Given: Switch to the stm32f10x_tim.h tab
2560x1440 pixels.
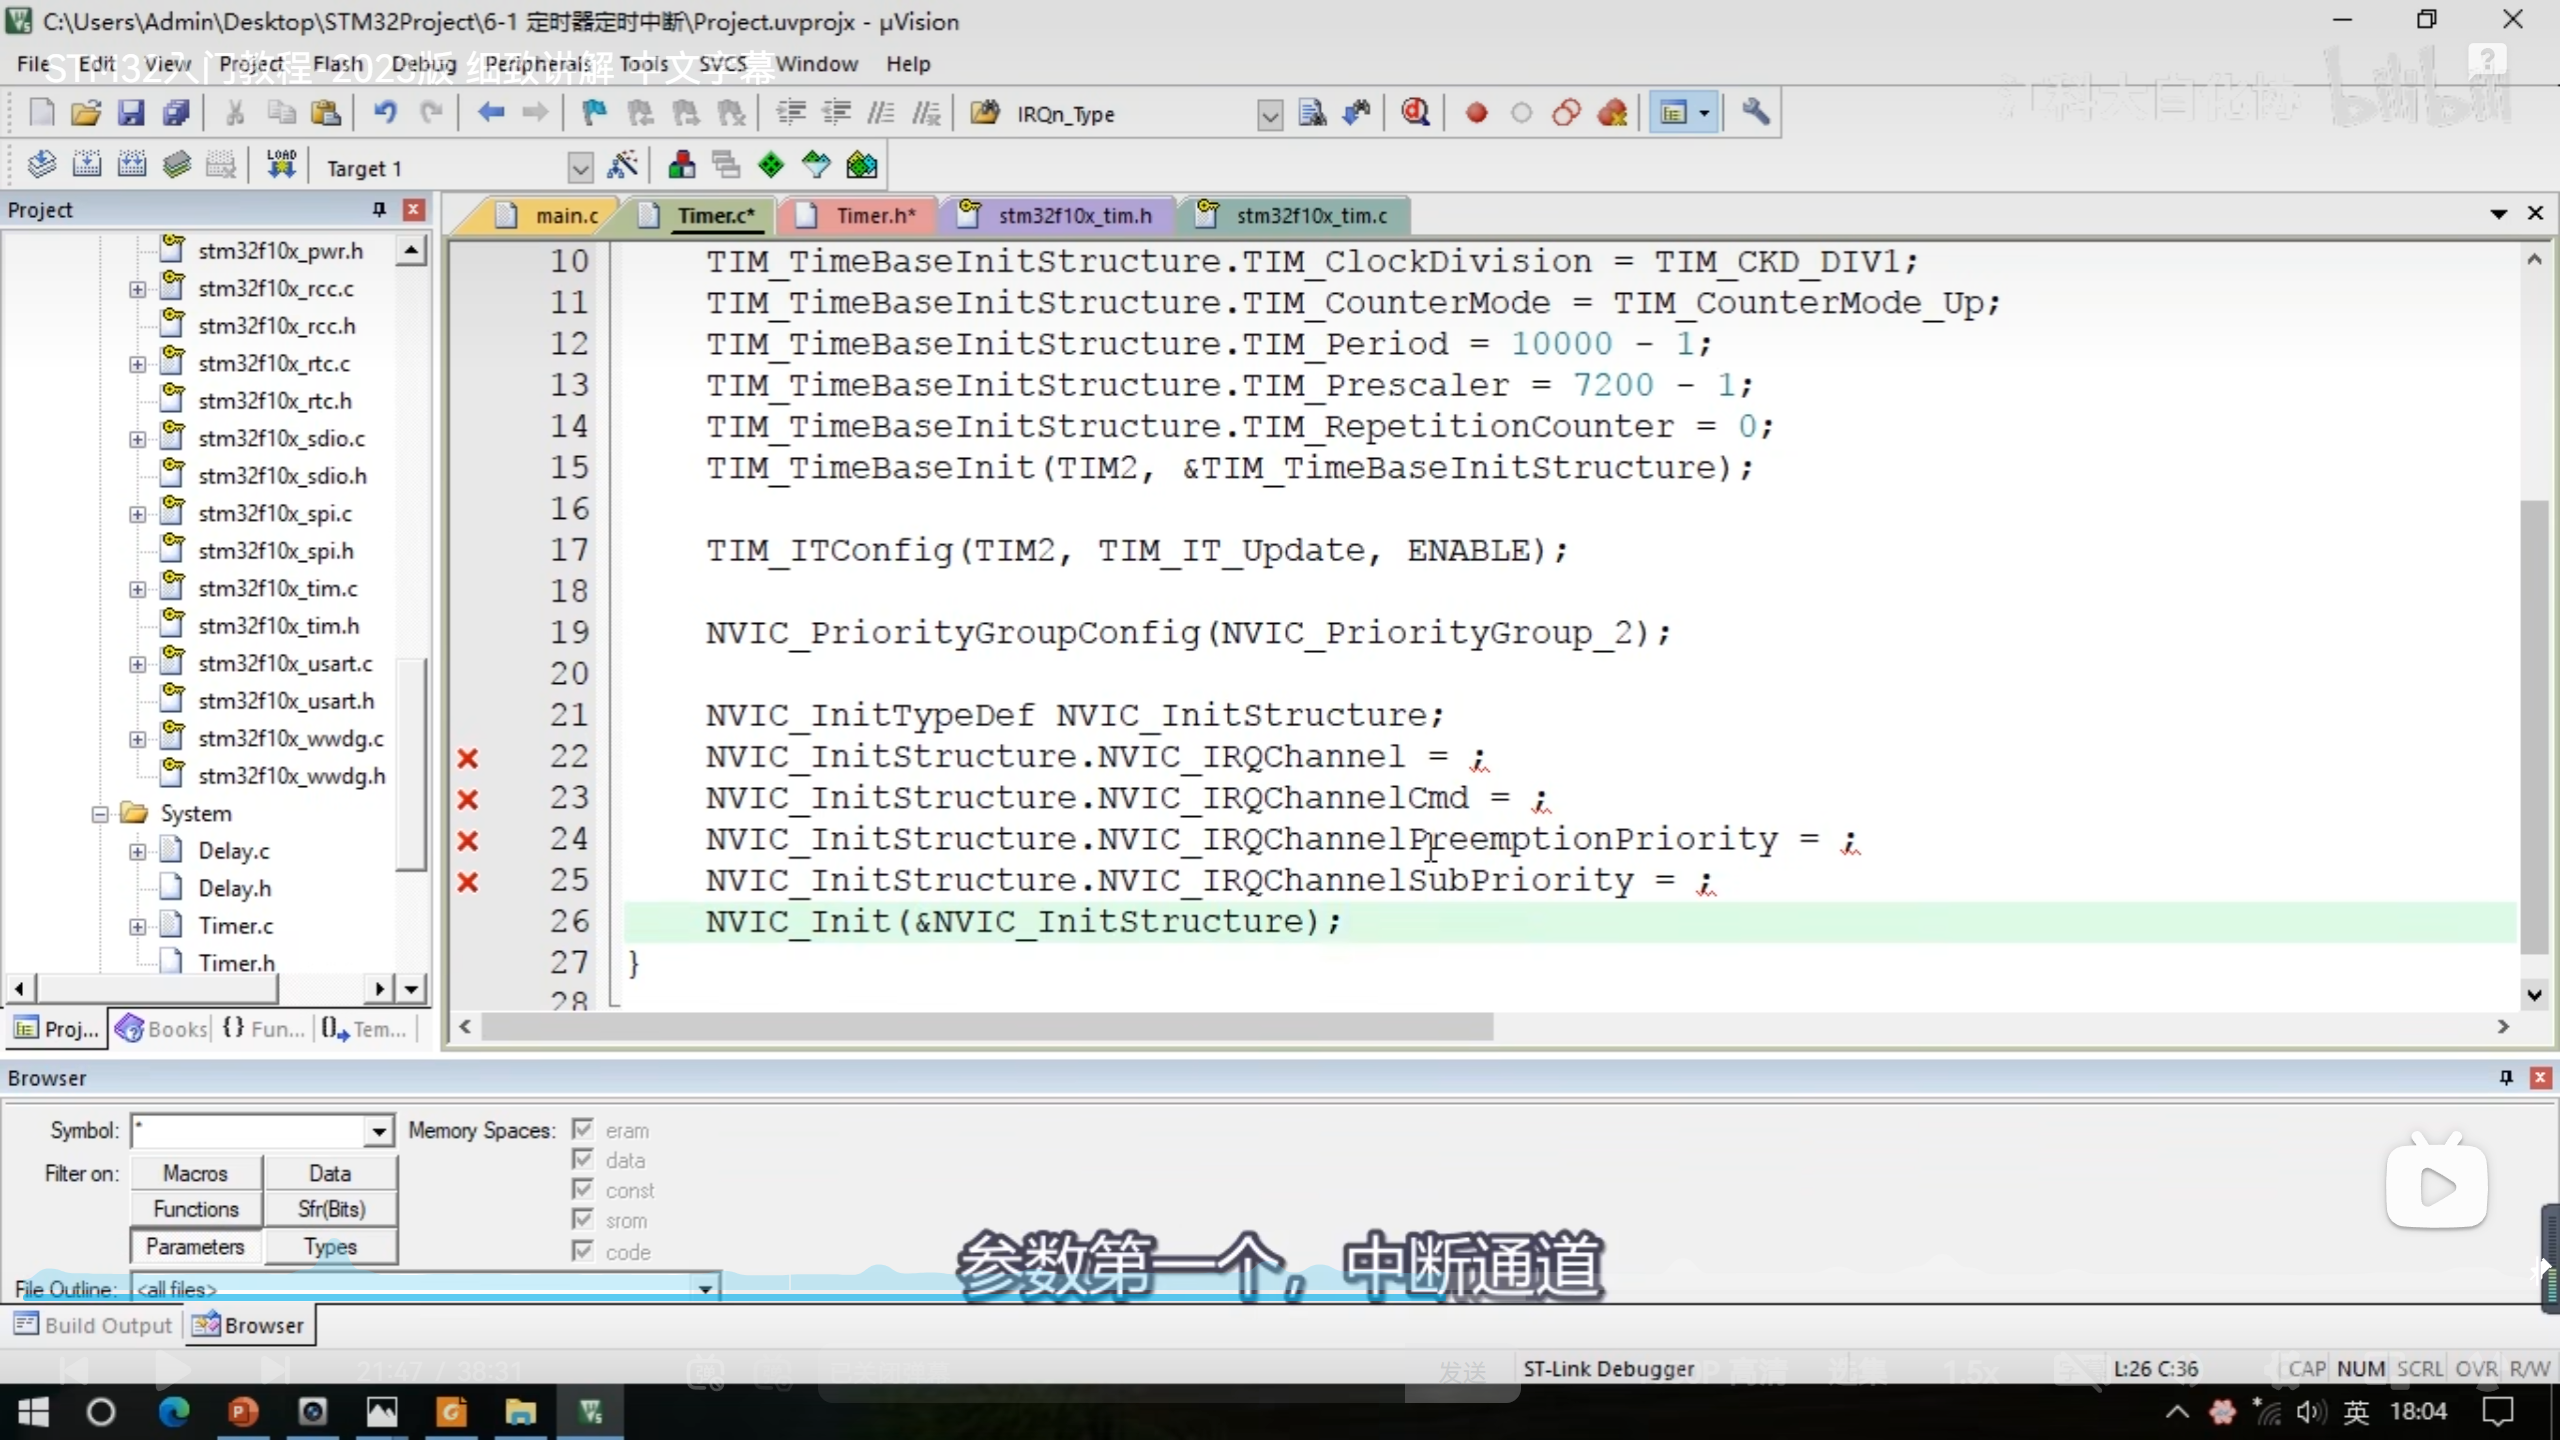Looking at the screenshot, I should [x=1073, y=216].
